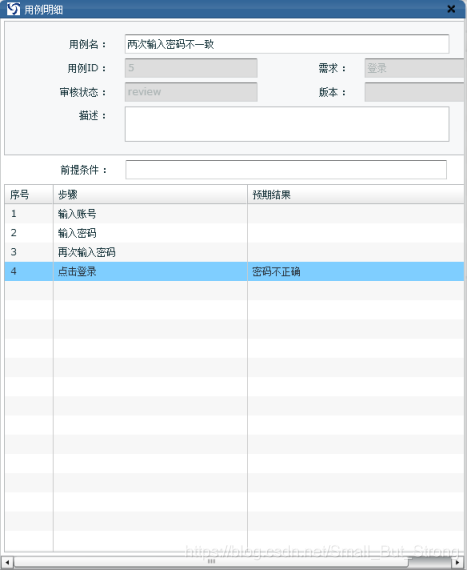Image resolution: width=468 pixels, height=570 pixels.
Task: Click the horizontal scrollbar left arrow
Action: tap(7, 562)
